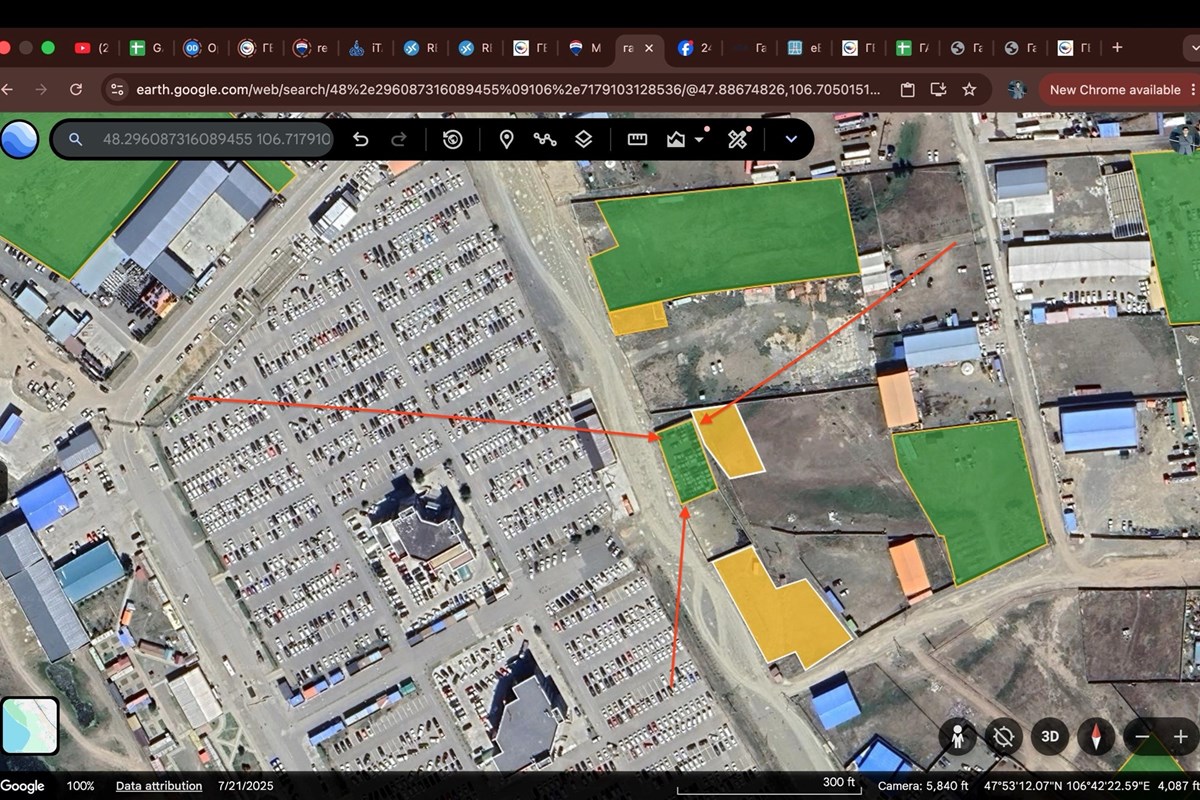Expand the elevation profile dropdown arrow
The image size is (1200, 800).
pyautogui.click(x=699, y=139)
